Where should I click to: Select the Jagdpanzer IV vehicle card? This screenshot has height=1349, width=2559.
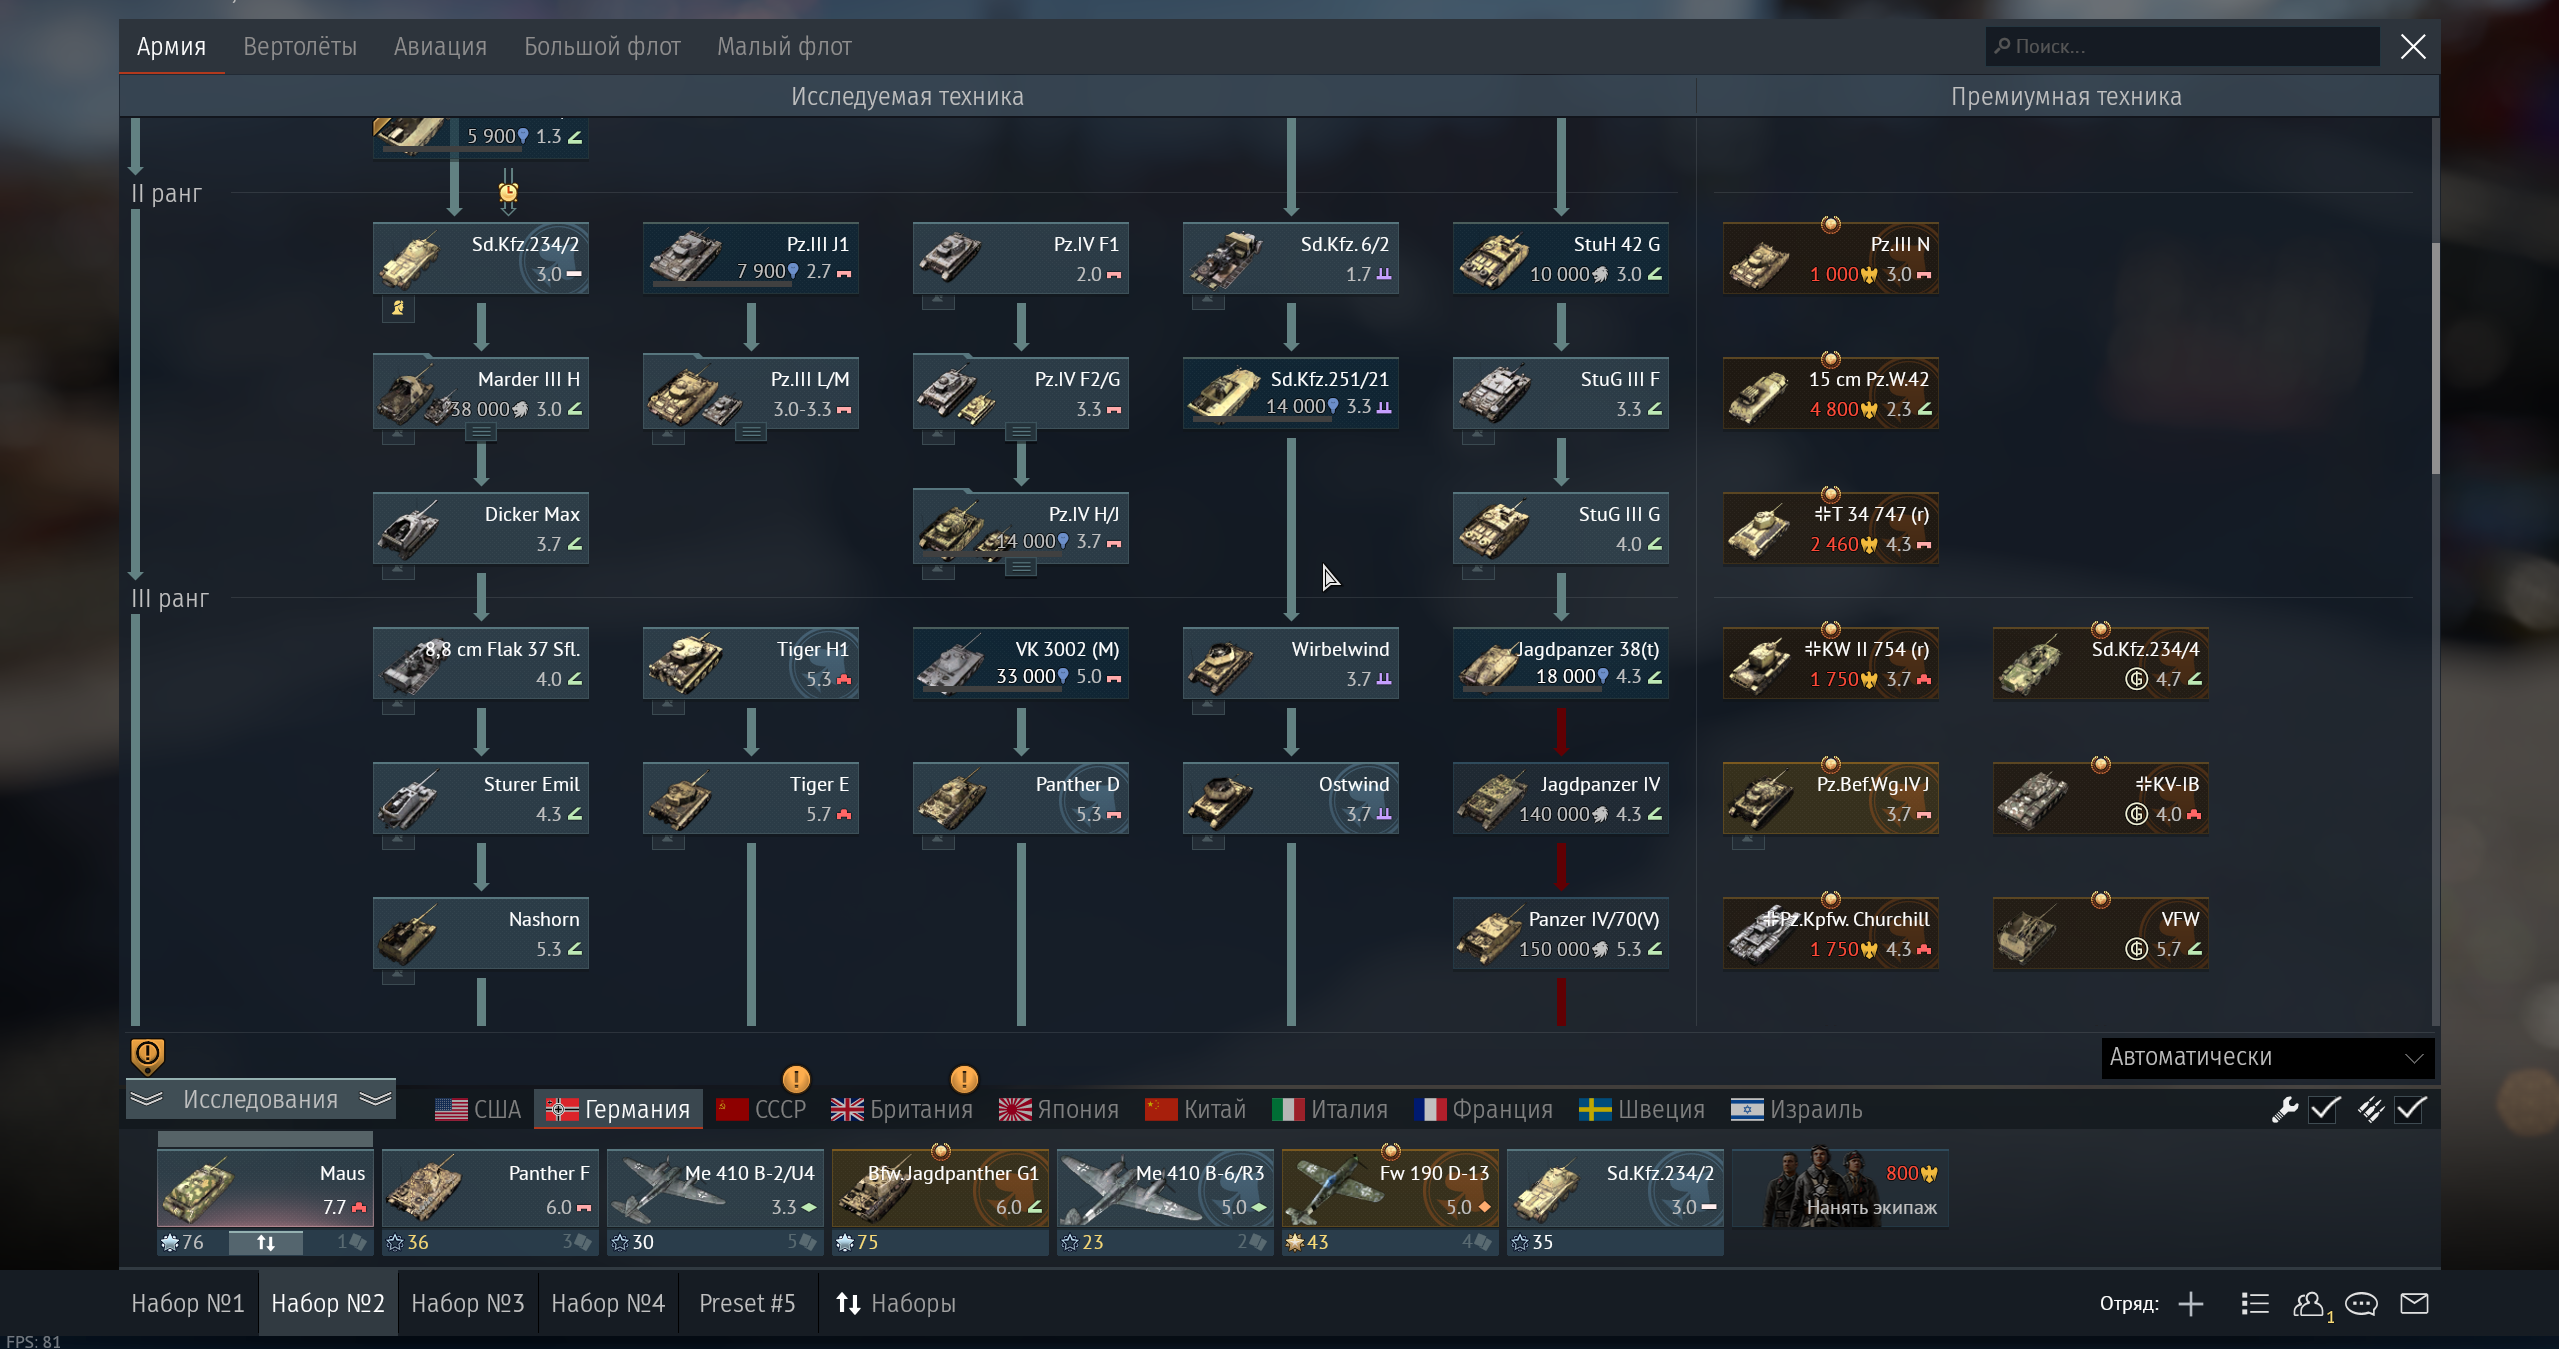[1561, 798]
